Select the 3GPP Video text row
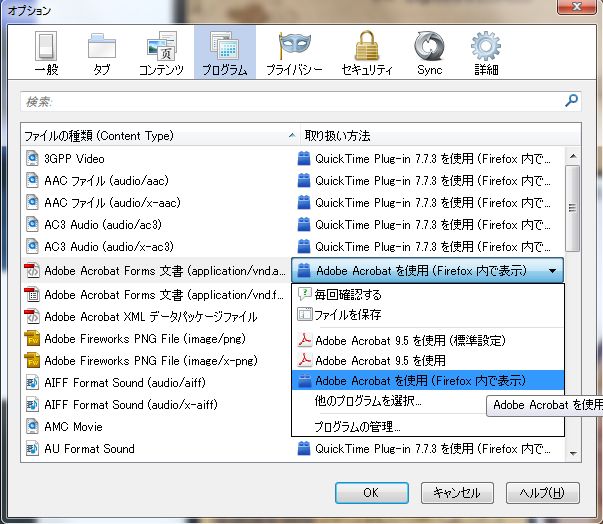The width and height of the screenshot is (603, 524). 74,159
